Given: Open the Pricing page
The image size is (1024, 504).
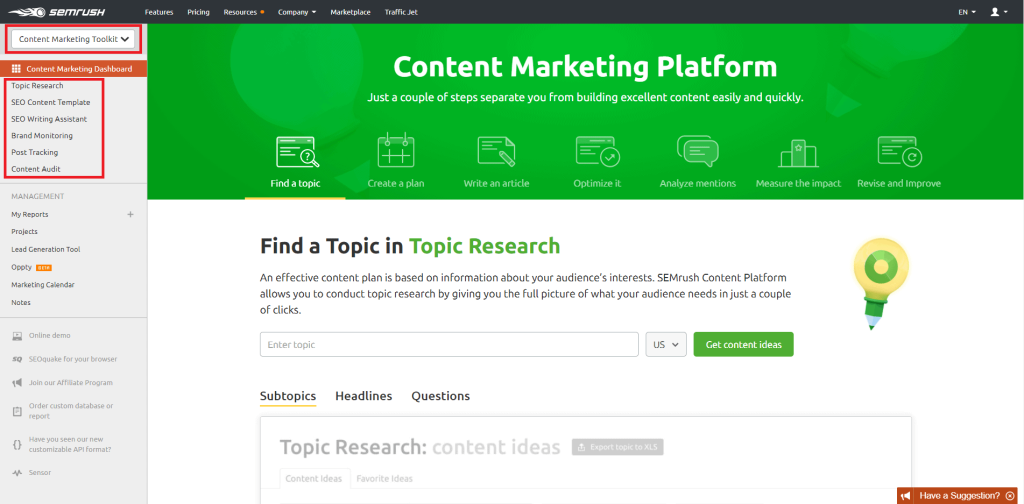Looking at the screenshot, I should 198,12.
